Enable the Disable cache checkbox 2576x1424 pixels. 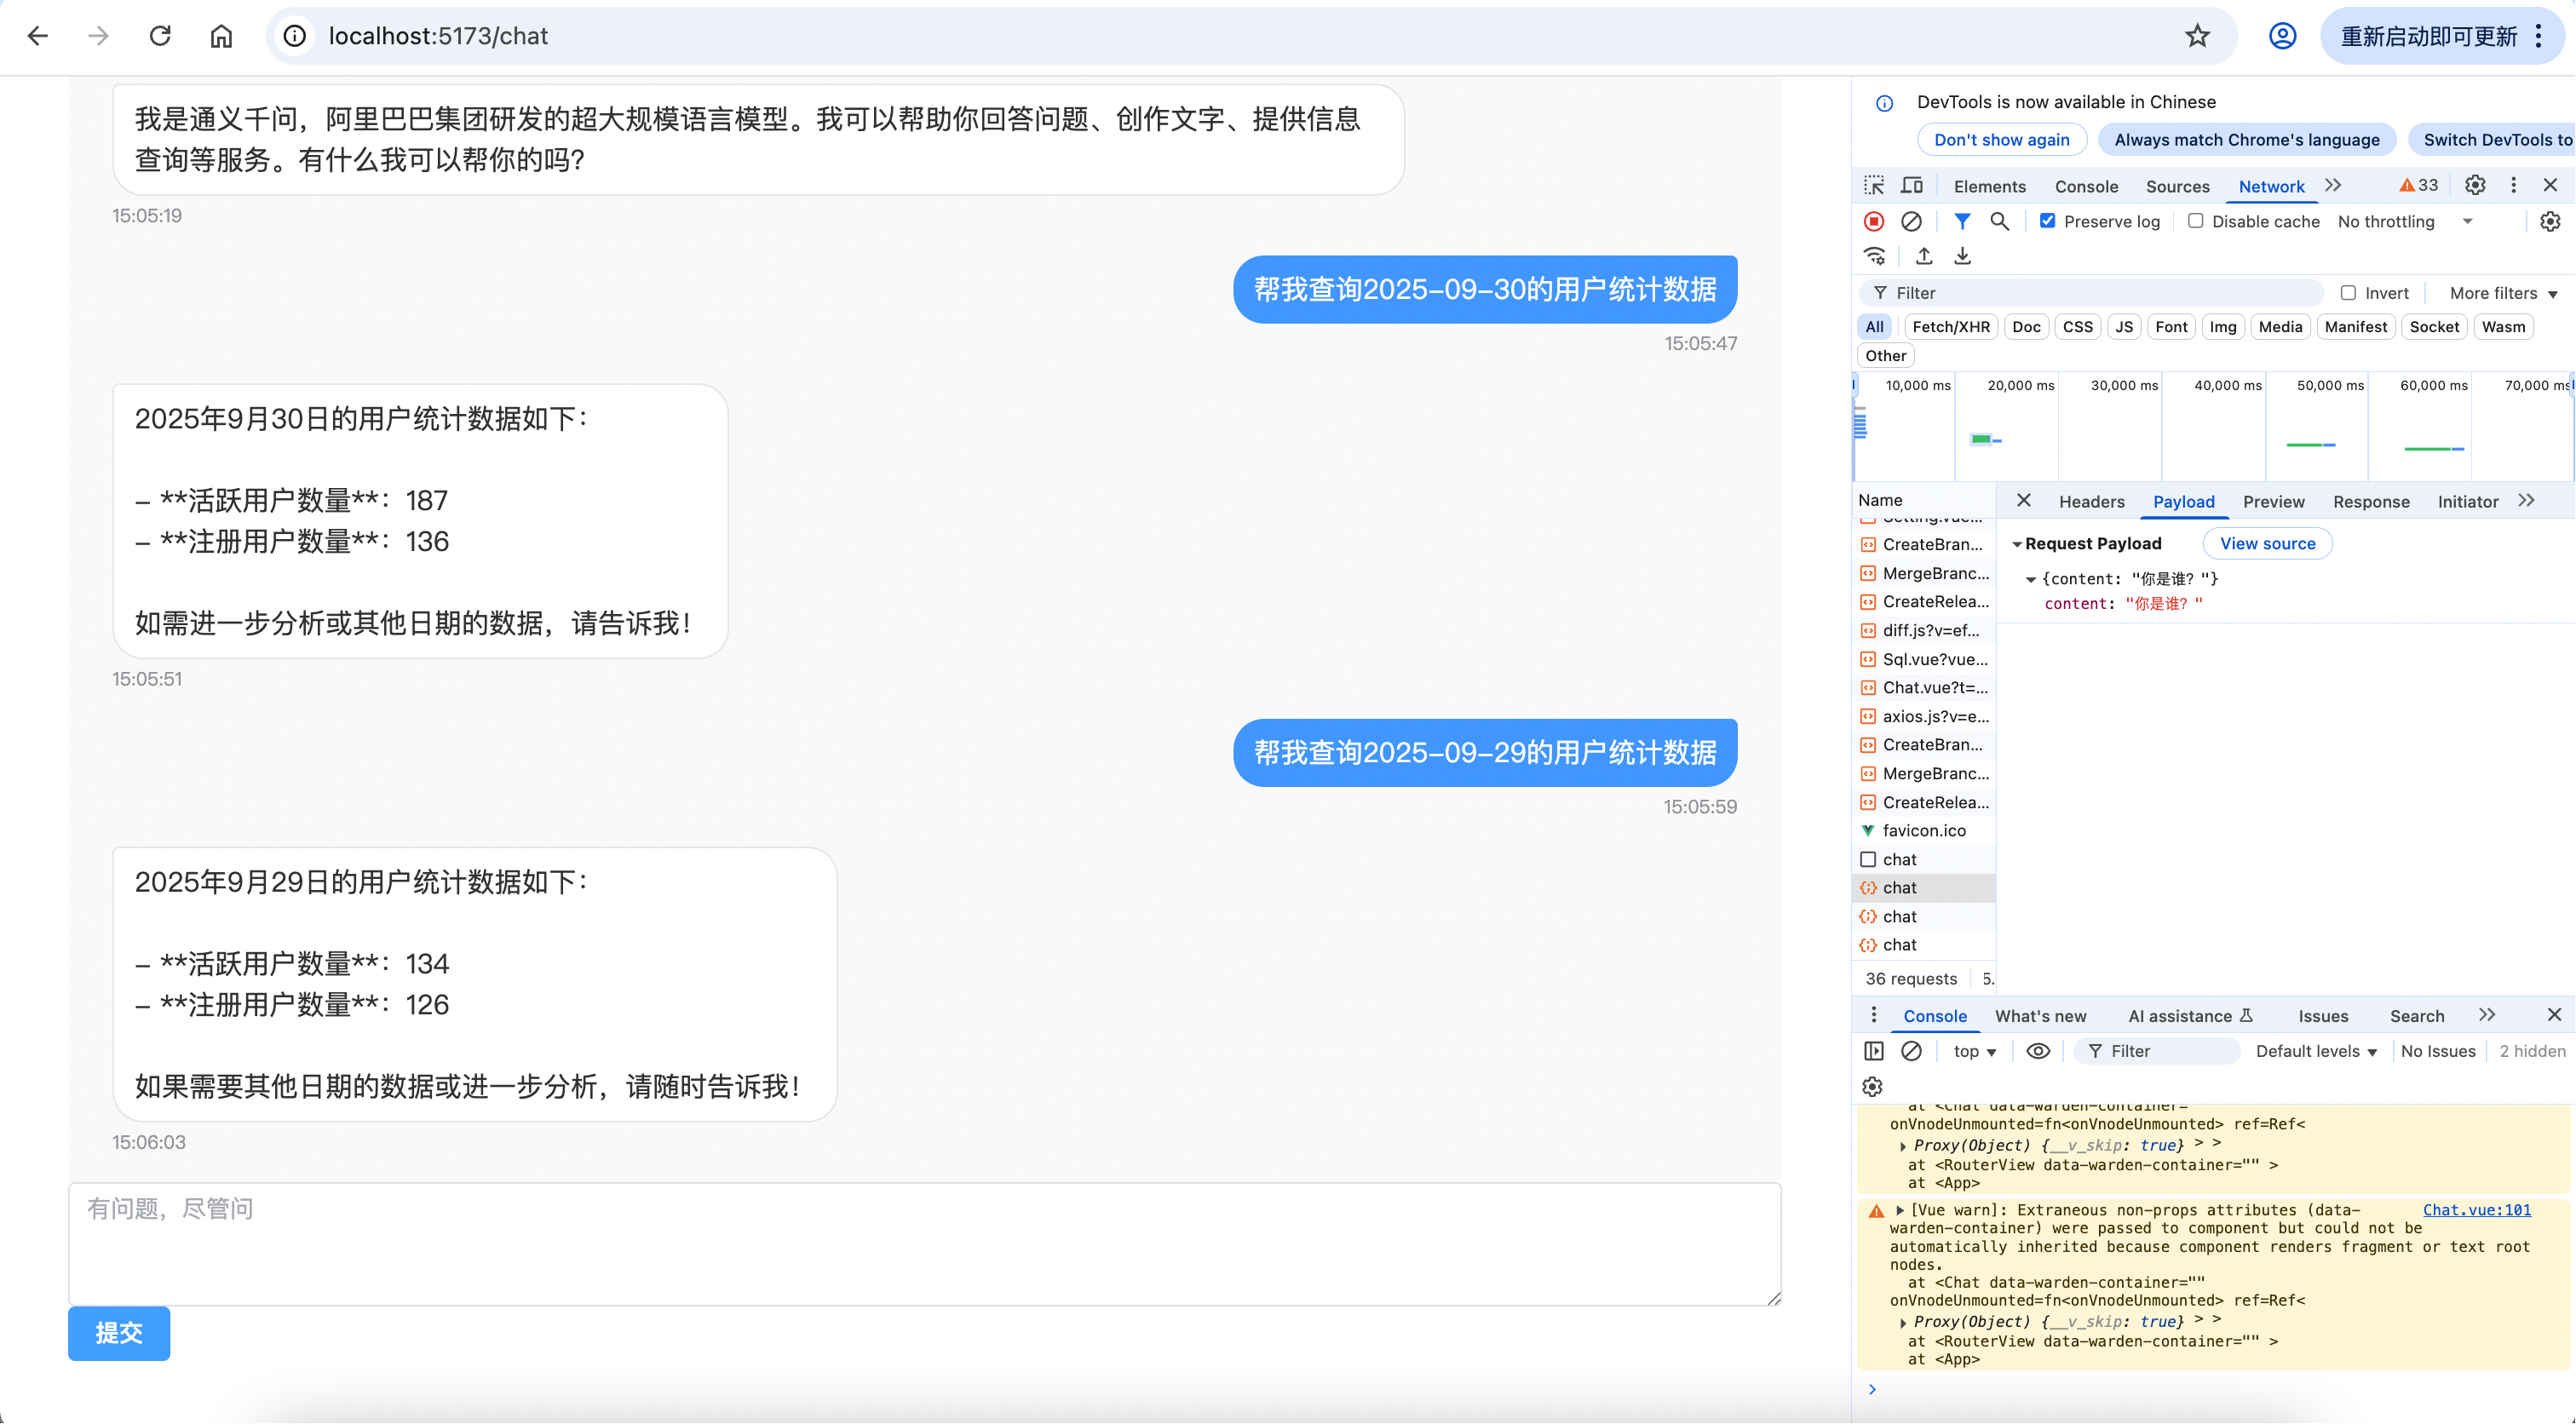(x=2196, y=222)
